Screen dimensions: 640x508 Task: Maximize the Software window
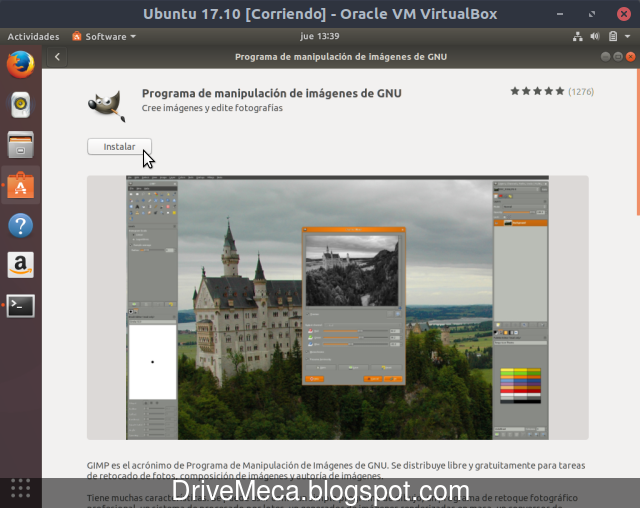tap(618, 57)
